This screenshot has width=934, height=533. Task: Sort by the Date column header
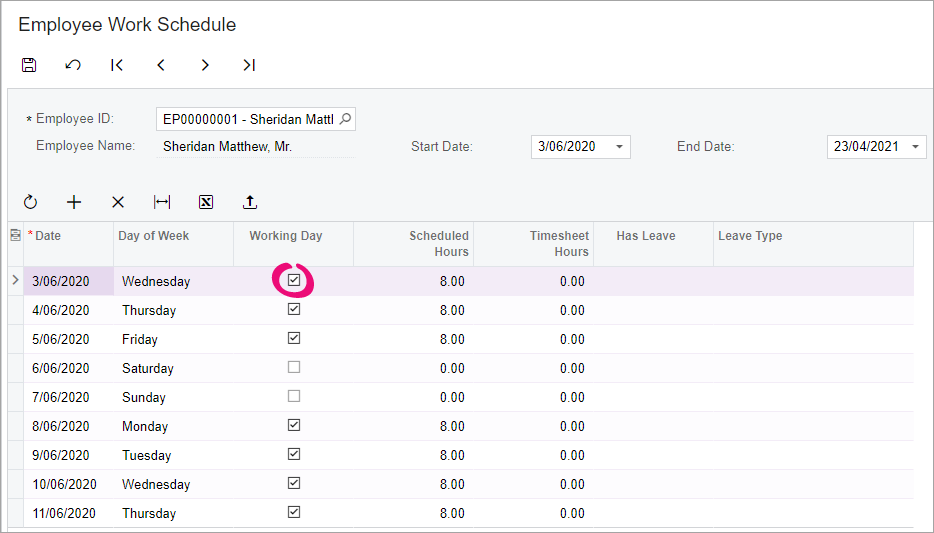tap(69, 244)
